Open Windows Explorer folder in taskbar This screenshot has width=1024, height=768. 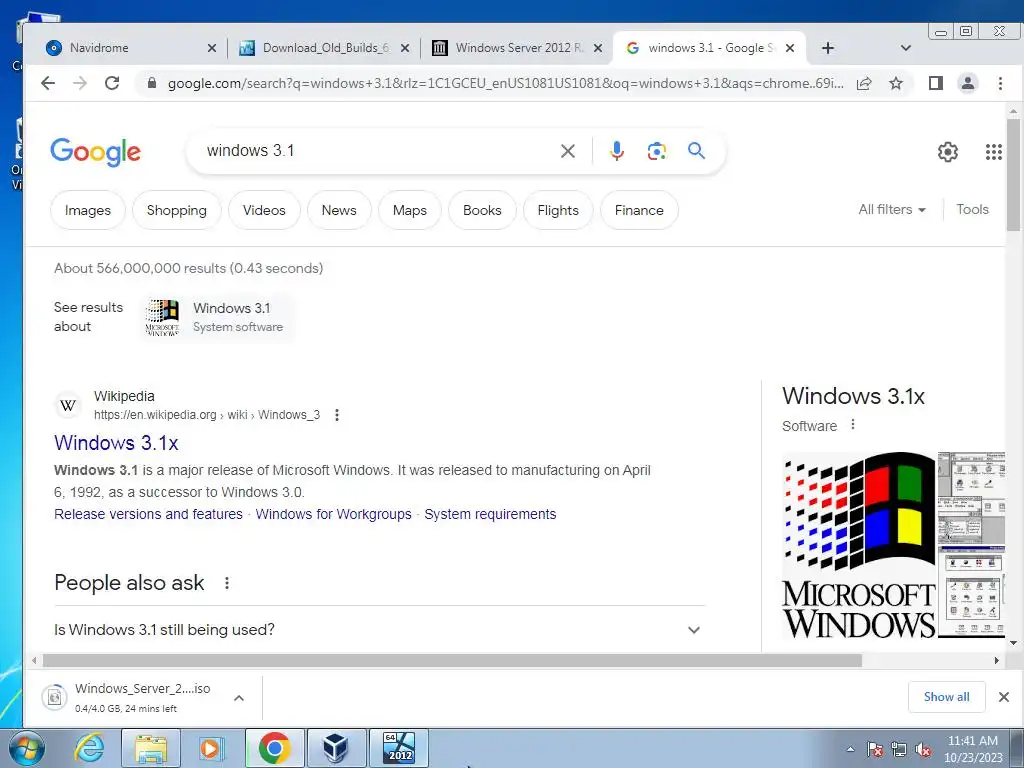point(151,748)
